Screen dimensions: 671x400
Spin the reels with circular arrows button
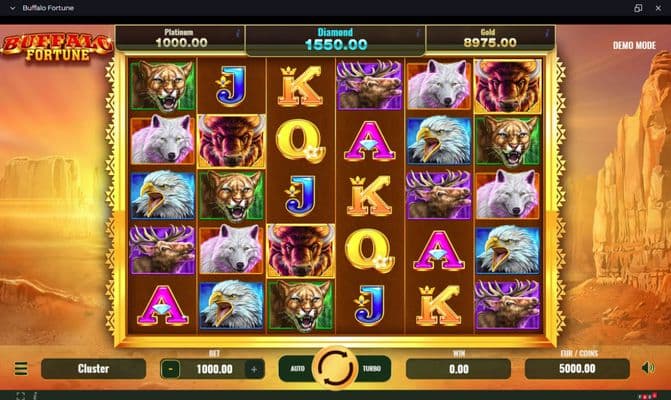click(x=336, y=368)
